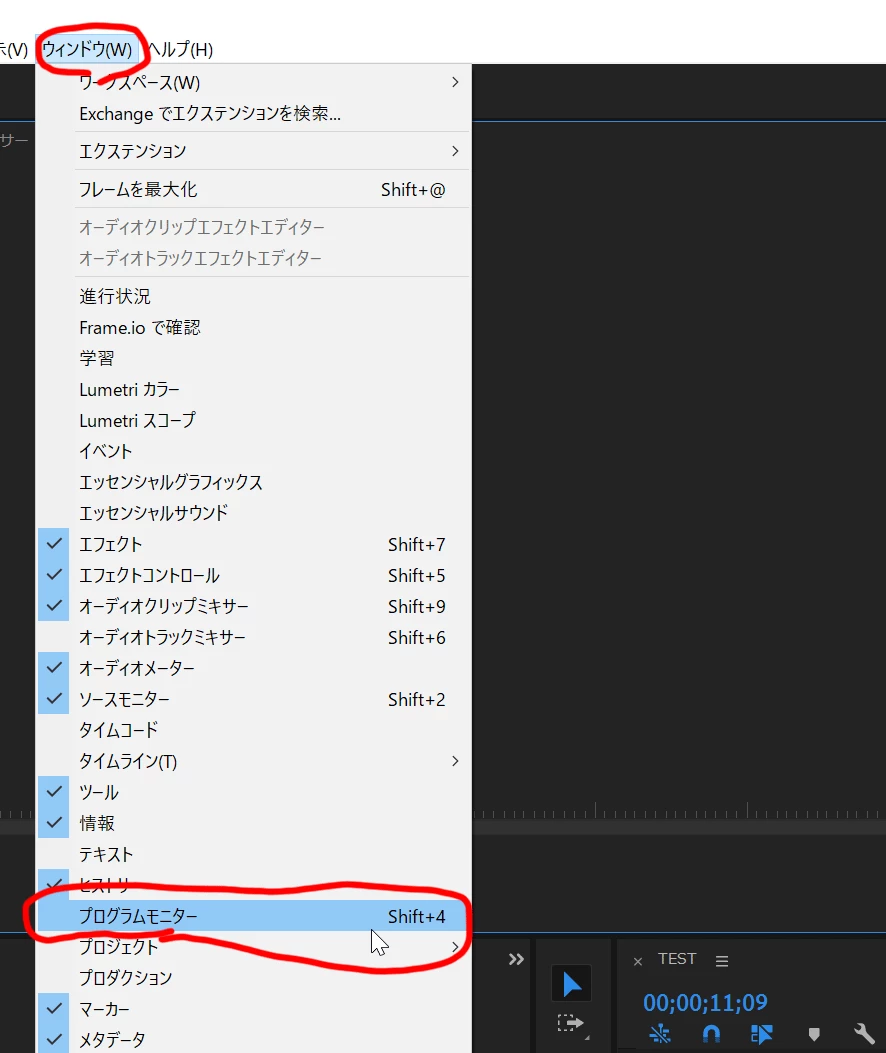Toggle the Linked Selection icon
This screenshot has height=1053, width=886.
click(762, 1034)
